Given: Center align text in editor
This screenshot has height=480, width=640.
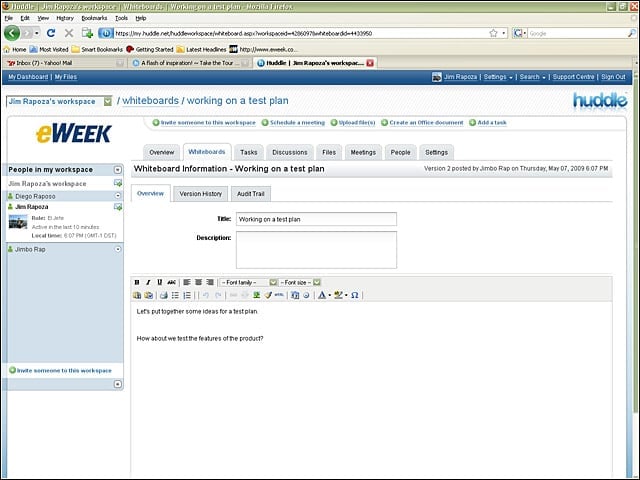Looking at the screenshot, I should [x=198, y=282].
